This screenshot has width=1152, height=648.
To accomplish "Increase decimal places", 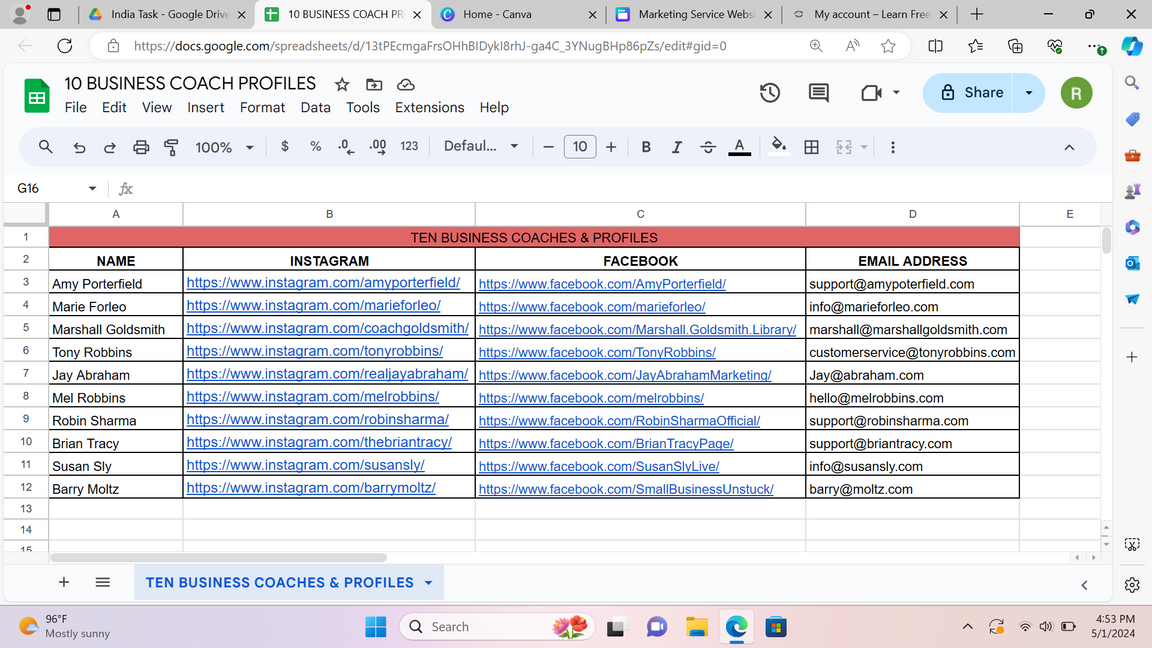I will click(x=378, y=147).
